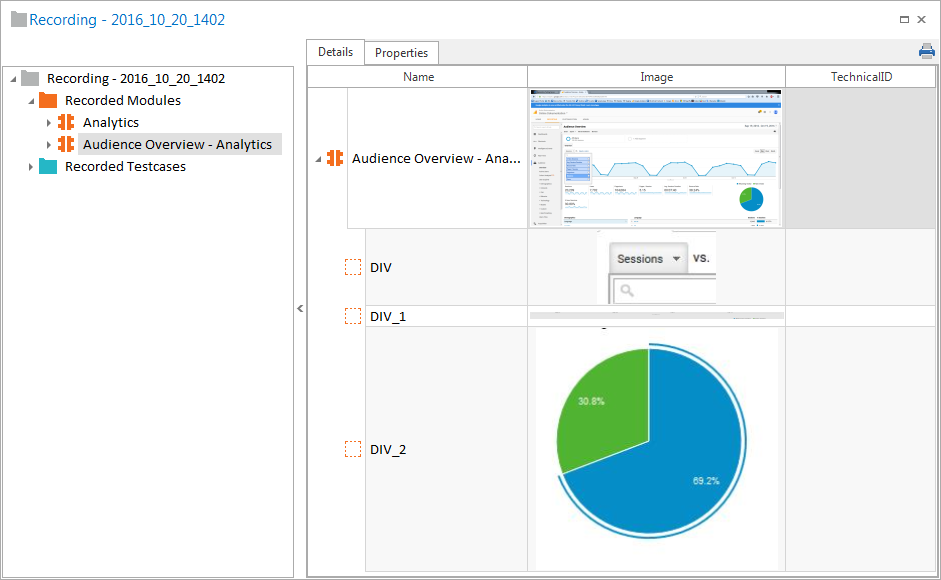
Task: Click the gray Recording folder icon in tree
Action: click(30, 78)
